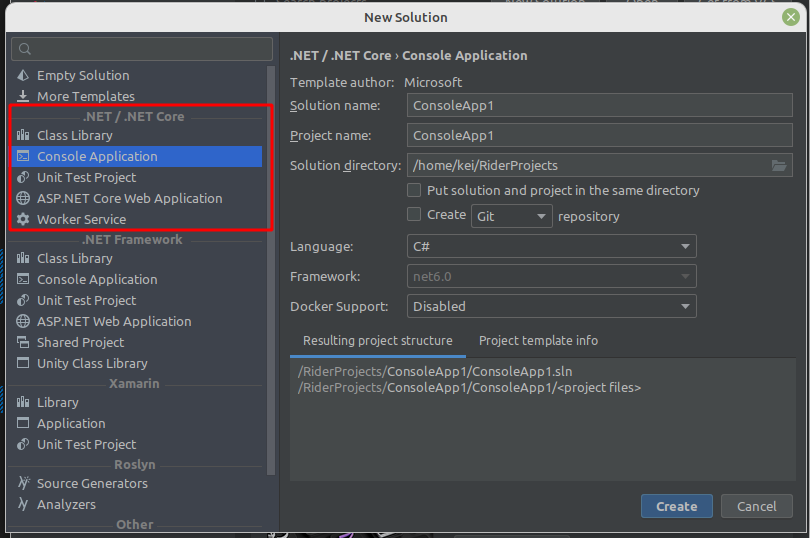Image resolution: width=810 pixels, height=538 pixels.
Task: Click the template list vertical scrollbar
Action: point(270,270)
